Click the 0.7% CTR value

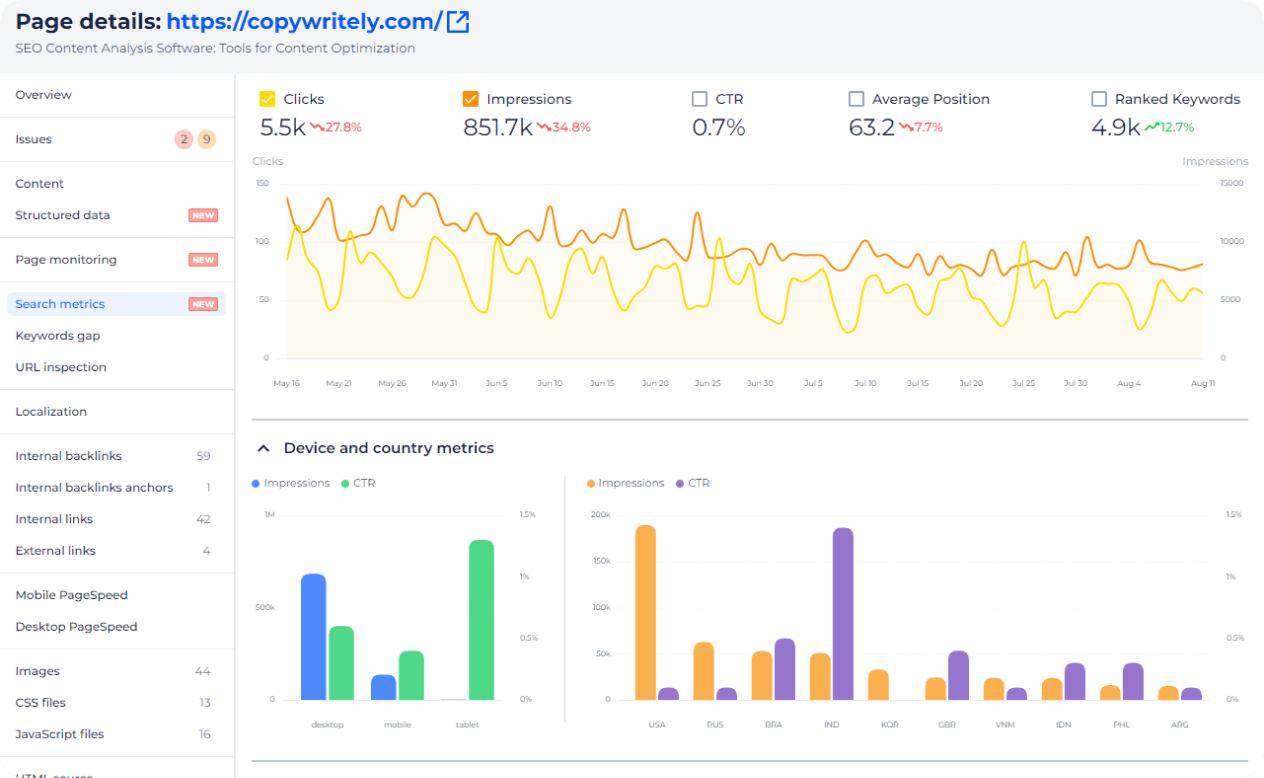coord(719,128)
